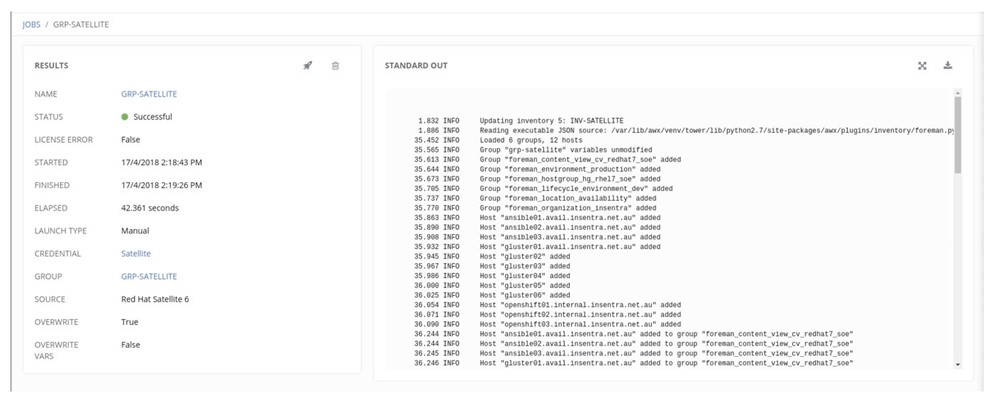The height and width of the screenshot is (410, 998).
Task: Click log timestamp 36.246
Action: [x=425, y=364]
